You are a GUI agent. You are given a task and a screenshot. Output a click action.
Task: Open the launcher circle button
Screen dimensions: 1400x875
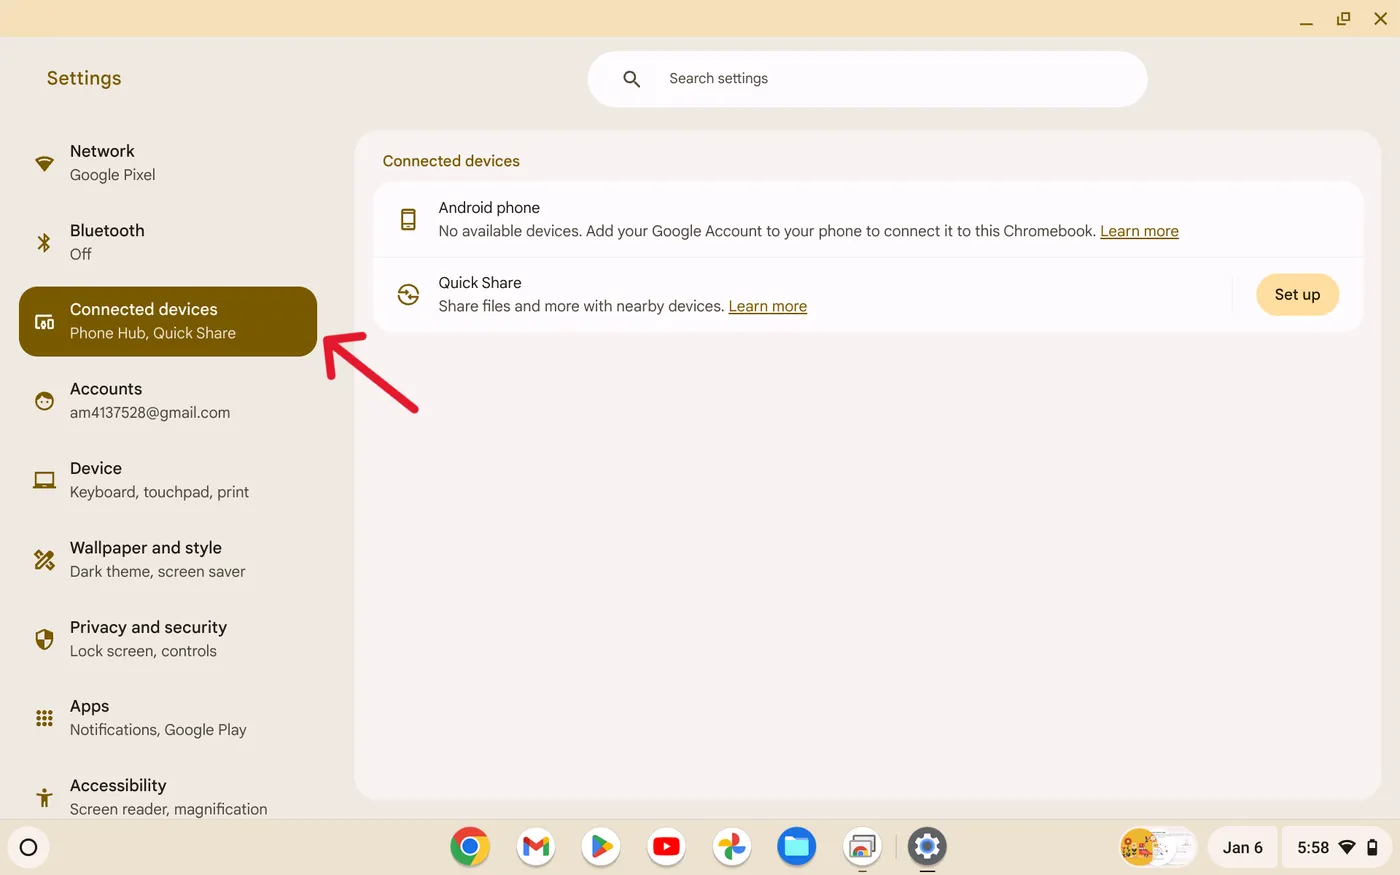(28, 847)
